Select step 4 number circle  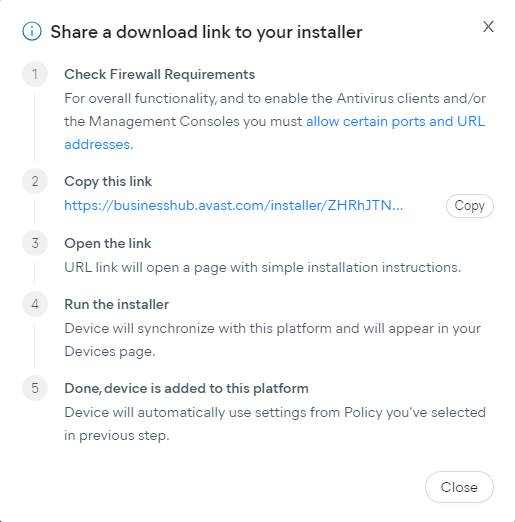[35, 304]
